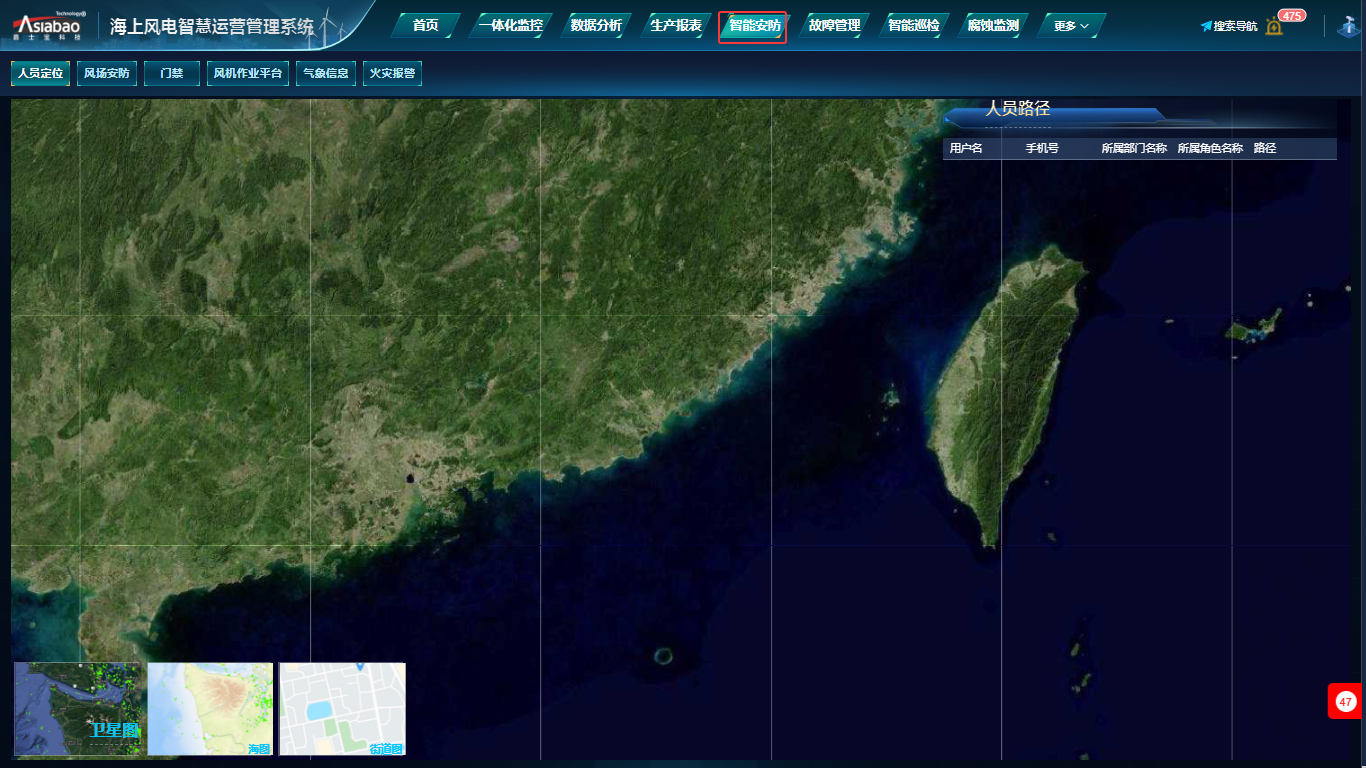The height and width of the screenshot is (768, 1366).
Task: Open the 气象信息 weather sub-tab
Action: 326,73
